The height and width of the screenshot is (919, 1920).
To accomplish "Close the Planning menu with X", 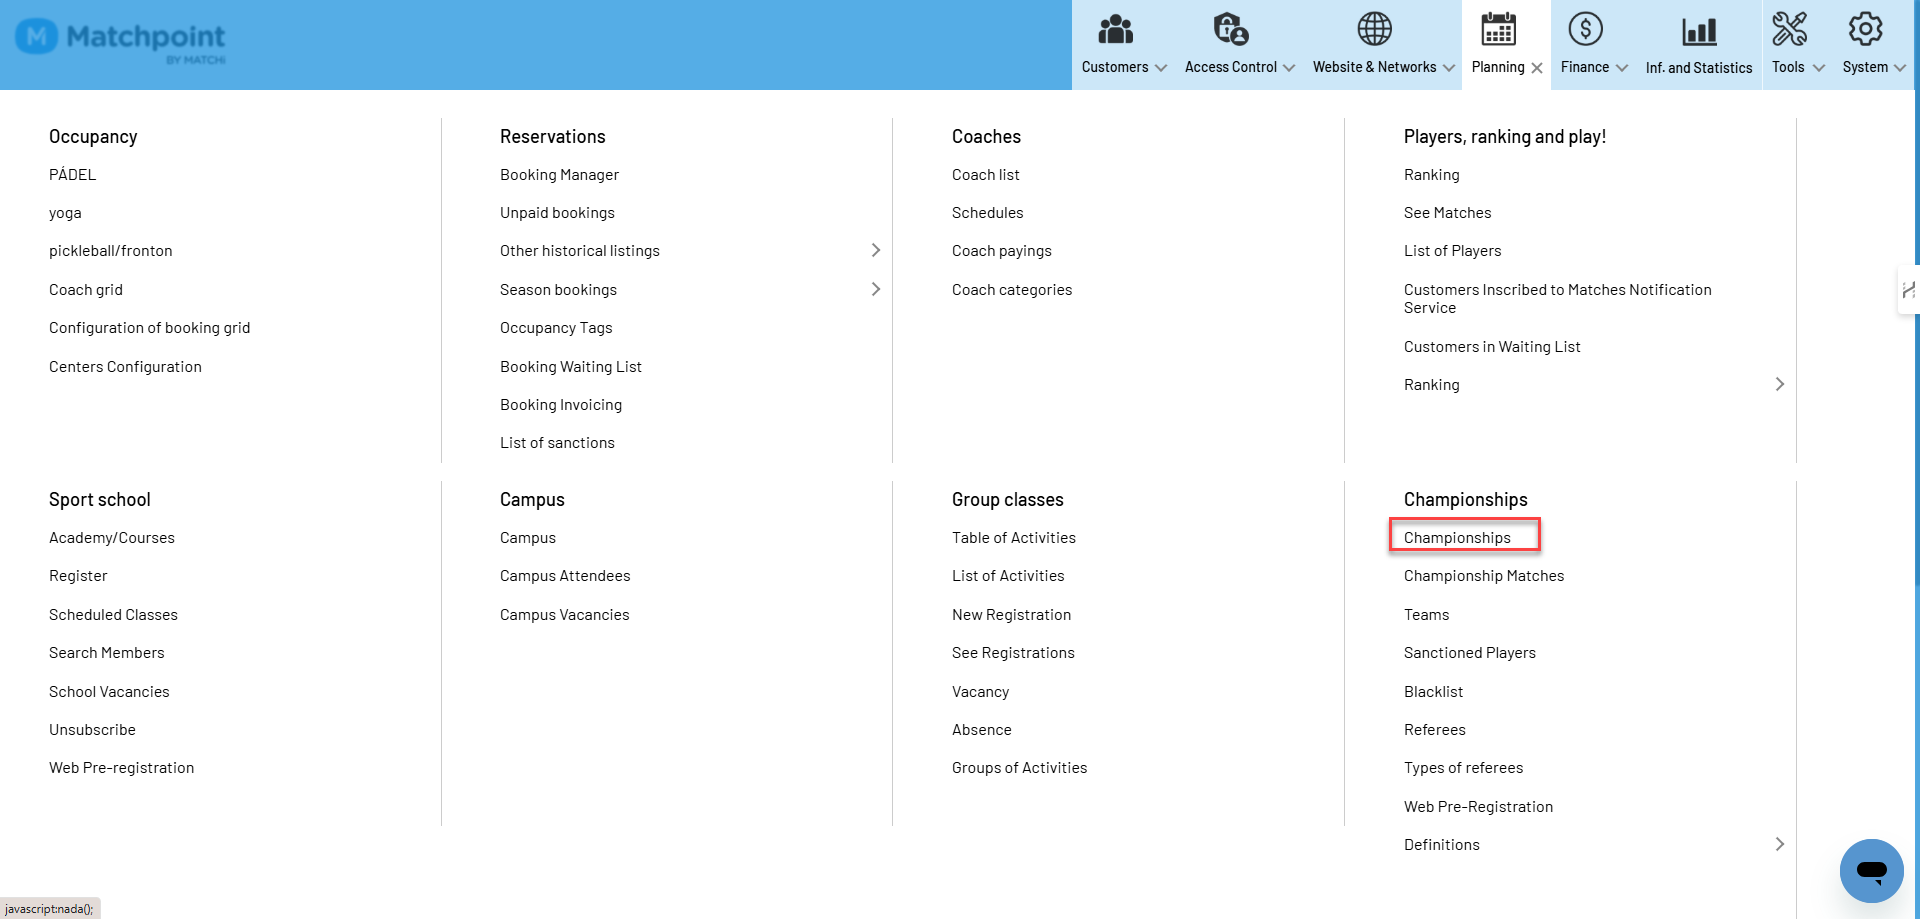I will coord(1537,68).
